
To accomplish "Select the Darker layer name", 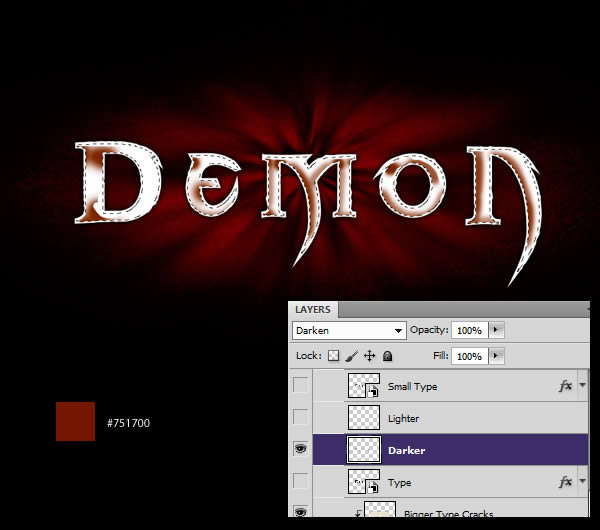I will point(406,450).
